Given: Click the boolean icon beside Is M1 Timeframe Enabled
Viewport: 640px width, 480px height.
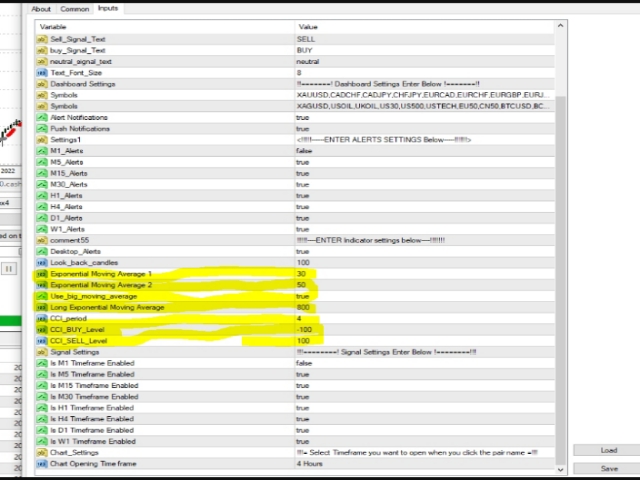Looking at the screenshot, I should 42,363.
